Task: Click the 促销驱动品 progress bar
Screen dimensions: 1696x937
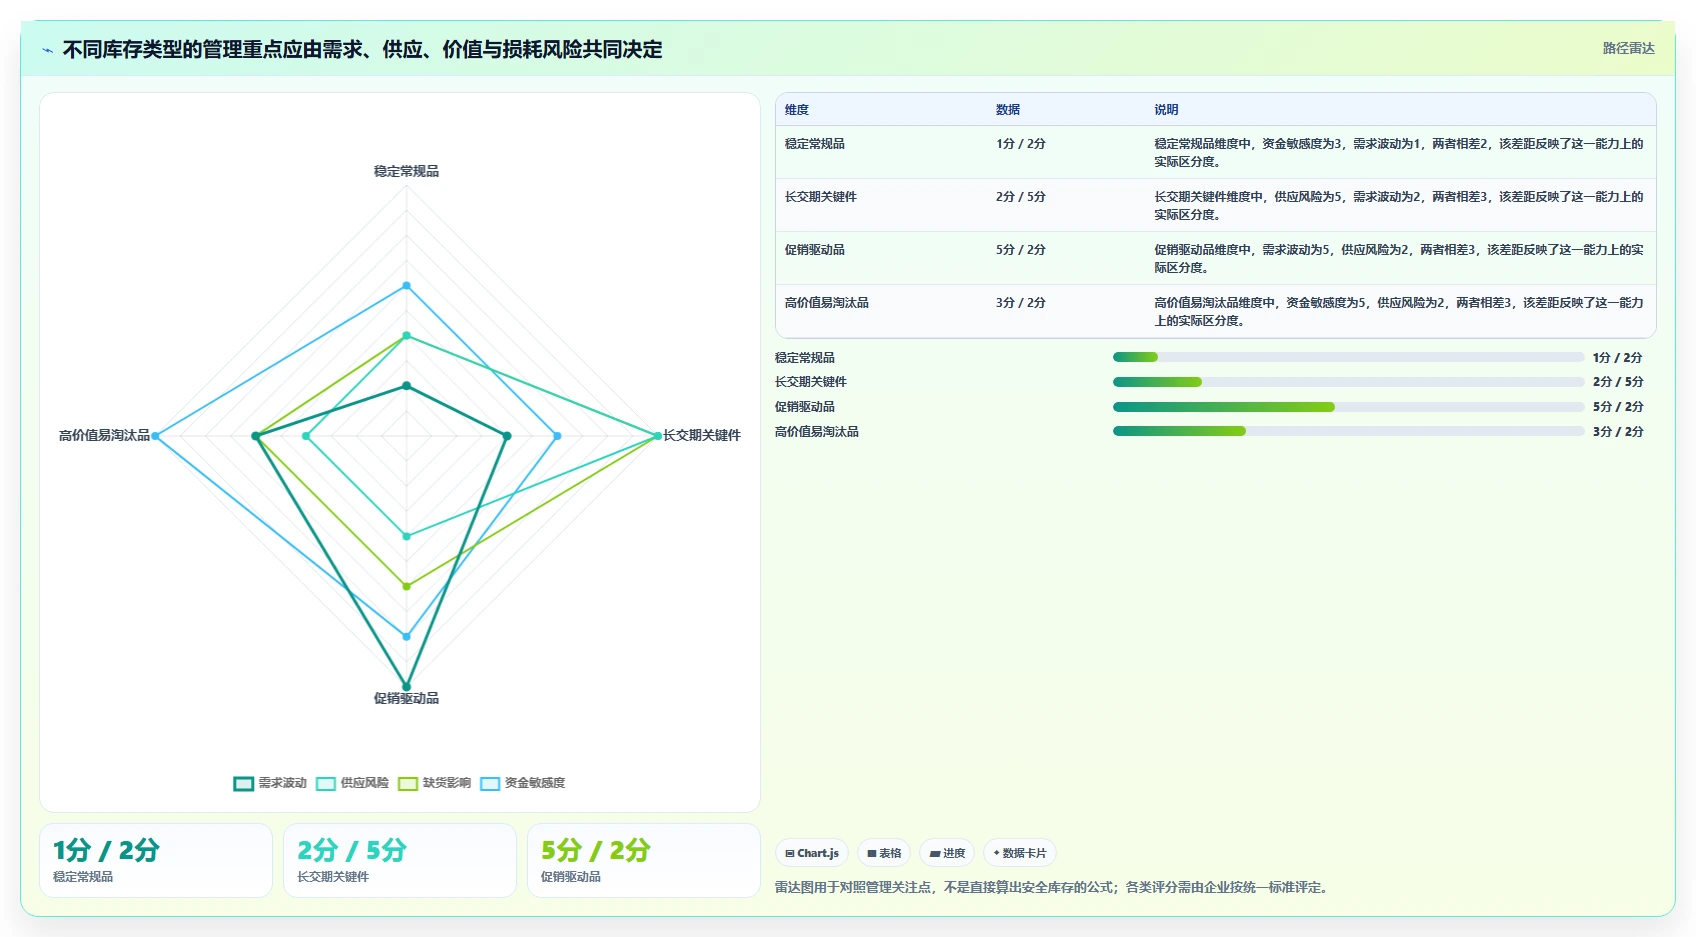Action: (x=1348, y=407)
